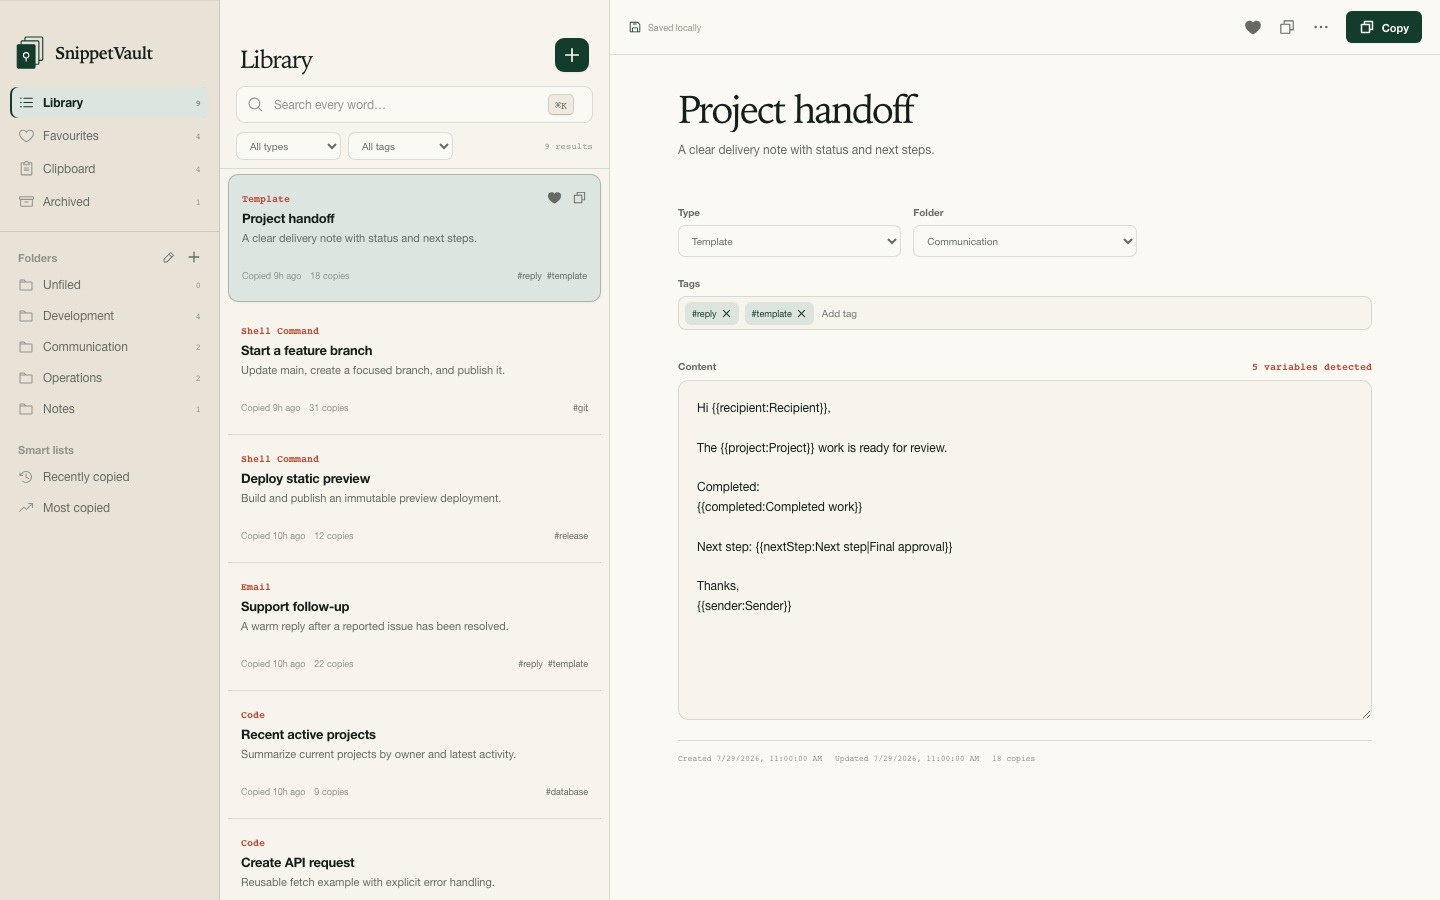The width and height of the screenshot is (1440, 900).
Task: Open Start a feature branch snippet
Action: click(x=414, y=369)
